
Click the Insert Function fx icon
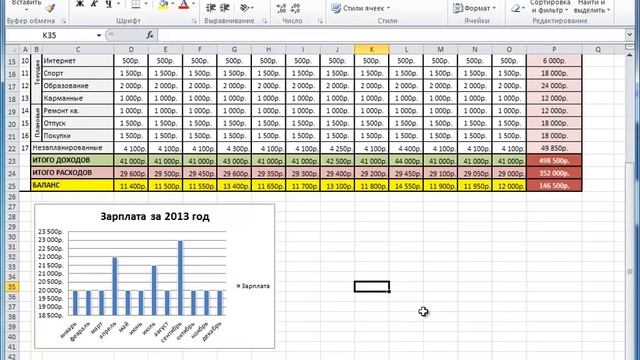[150, 36]
